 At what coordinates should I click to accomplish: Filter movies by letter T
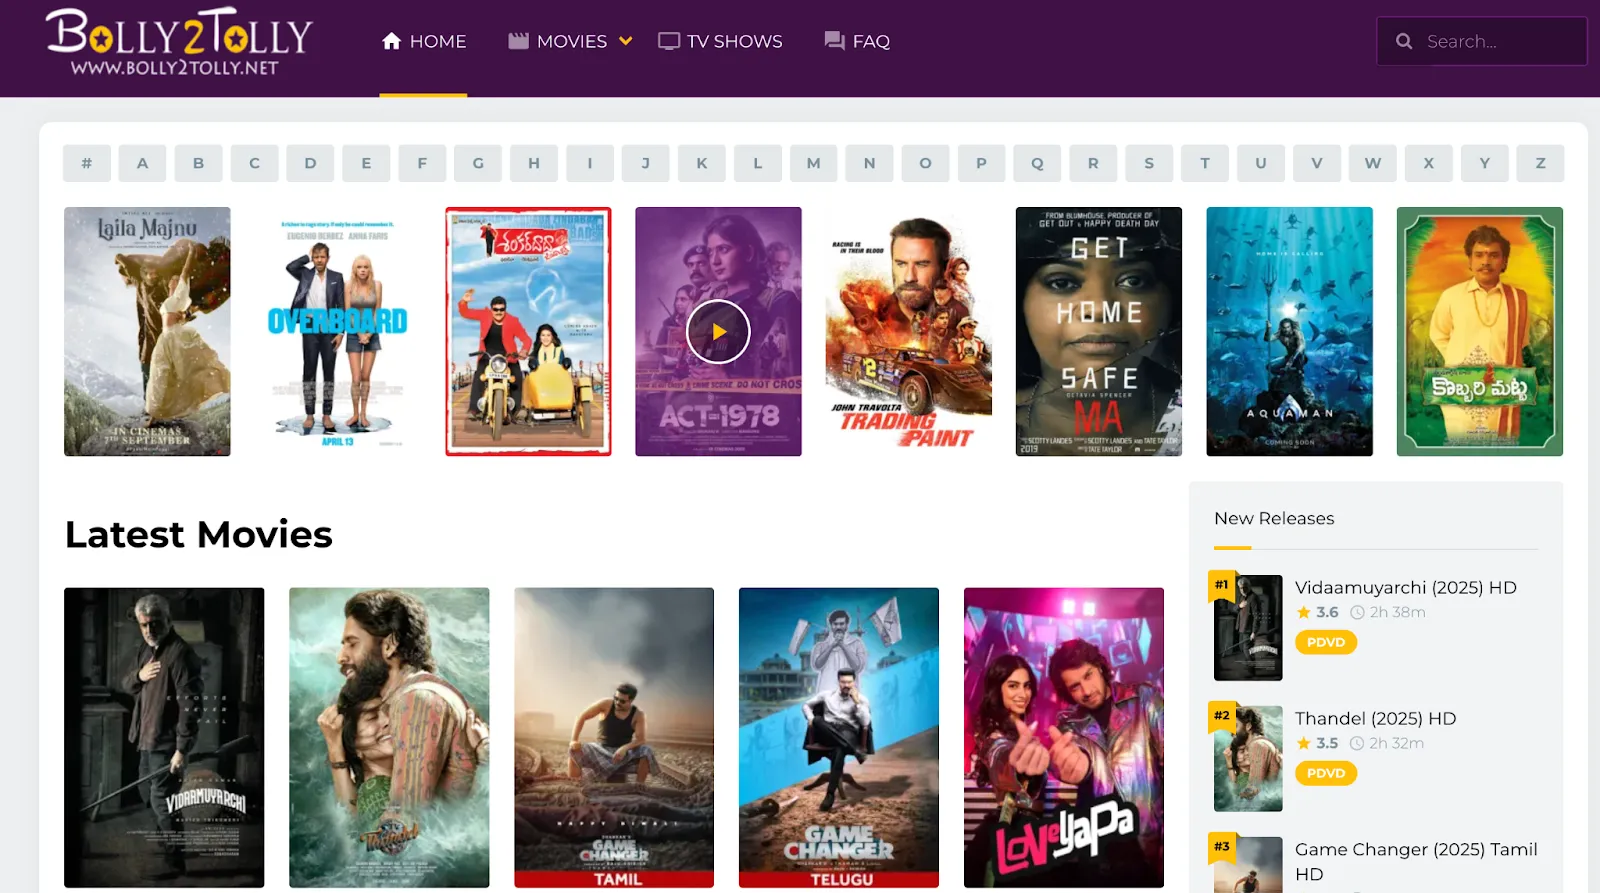[1205, 163]
